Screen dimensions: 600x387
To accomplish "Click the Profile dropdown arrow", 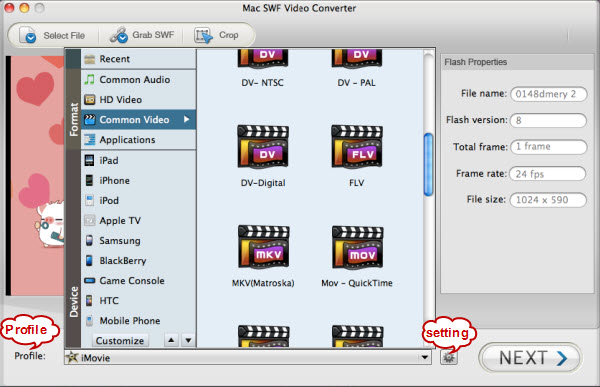I will coord(425,358).
